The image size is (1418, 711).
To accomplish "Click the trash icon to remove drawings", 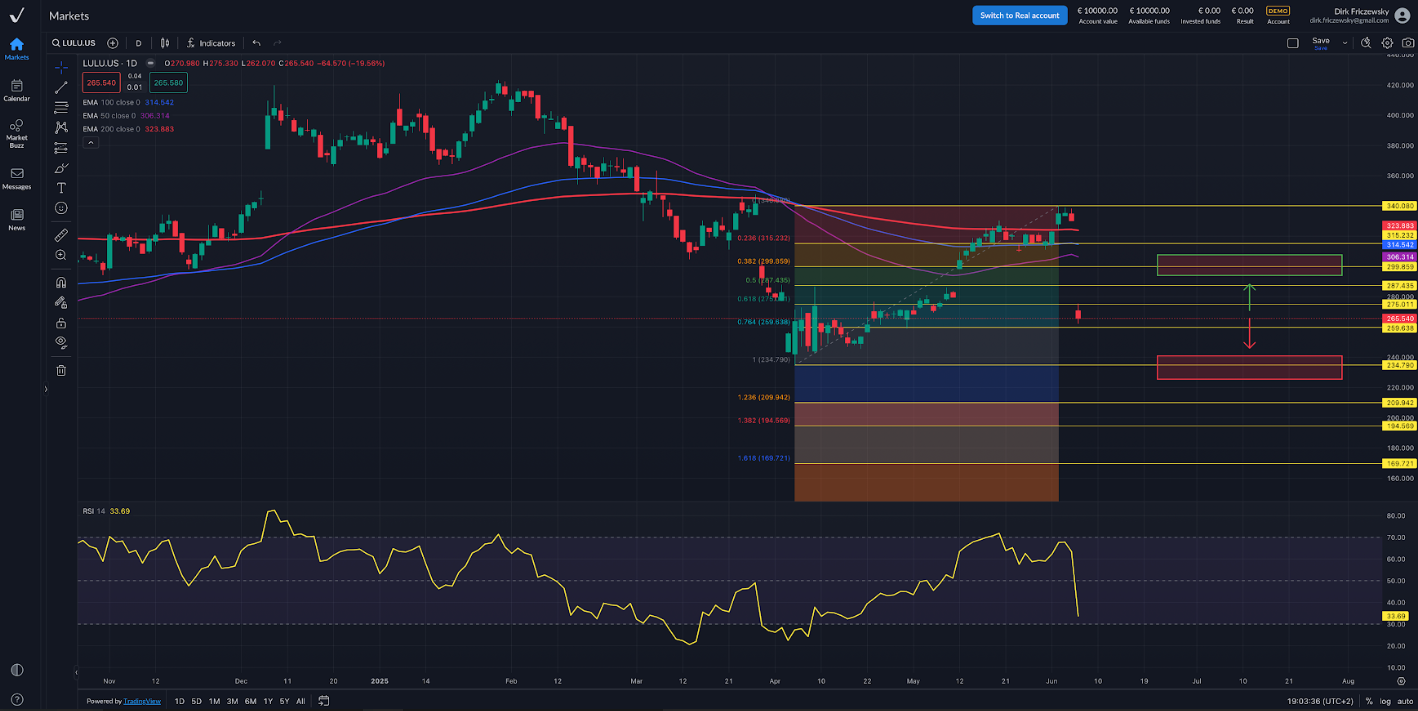I will (61, 370).
